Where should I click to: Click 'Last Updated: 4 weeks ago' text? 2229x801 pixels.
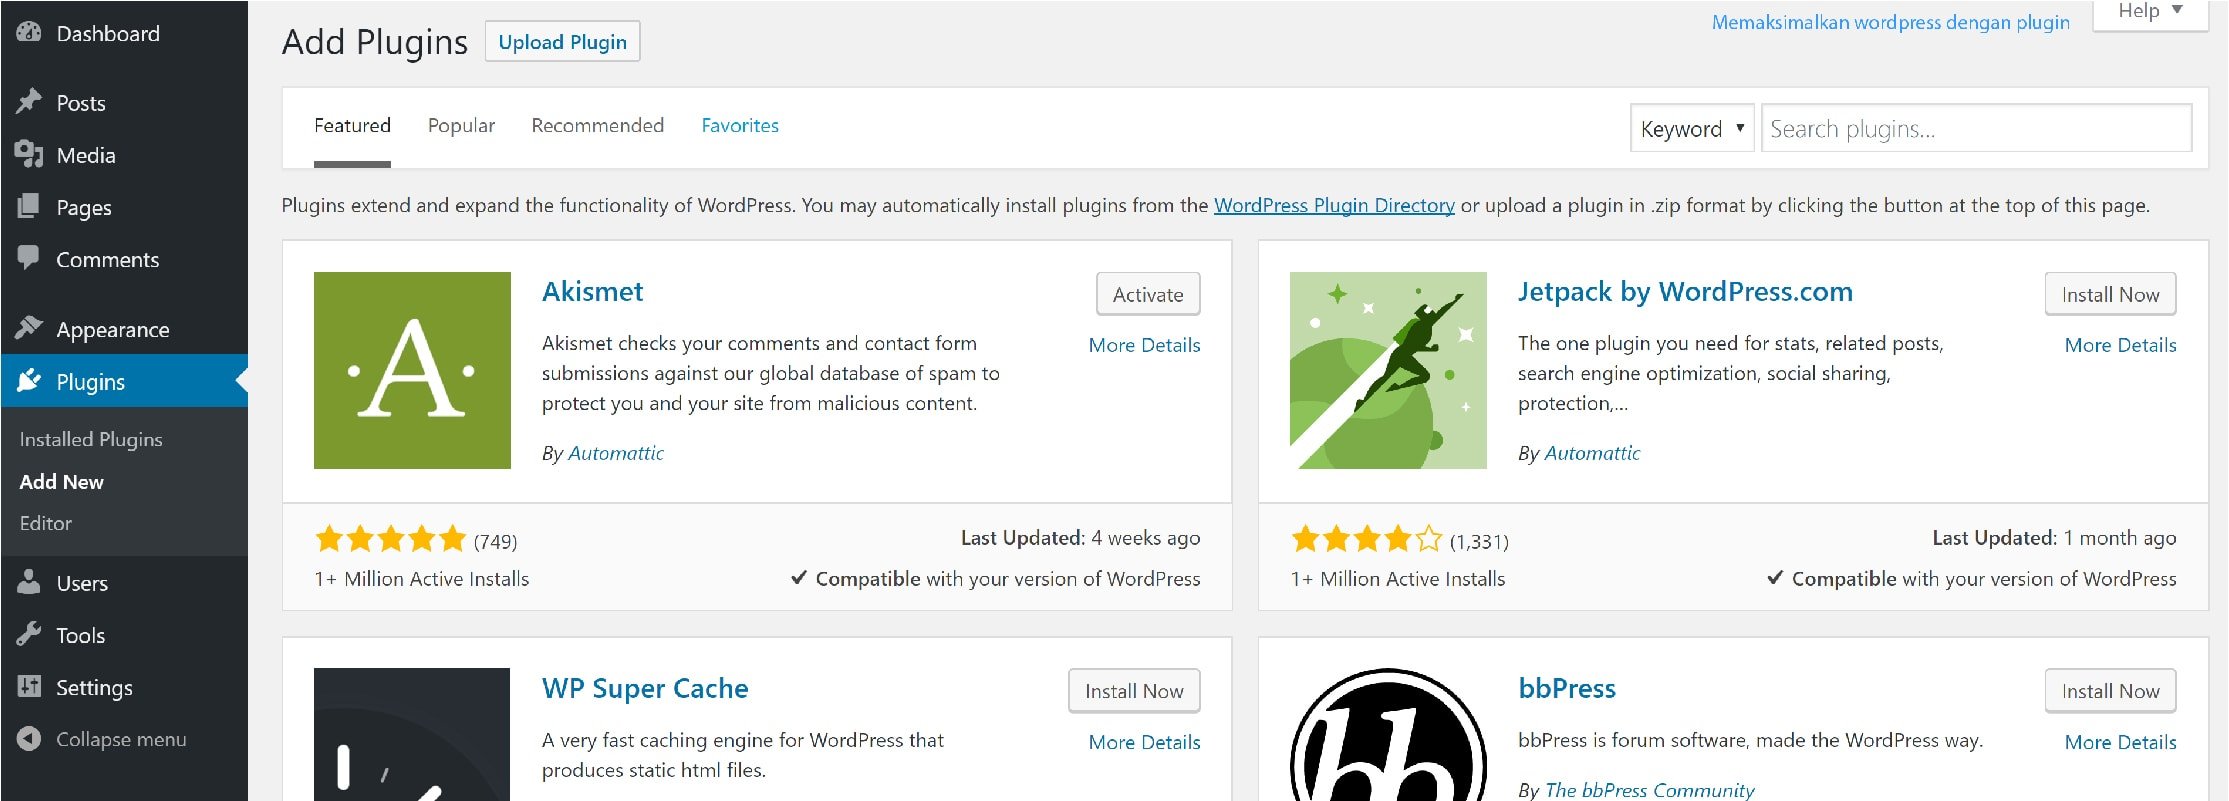point(1080,538)
